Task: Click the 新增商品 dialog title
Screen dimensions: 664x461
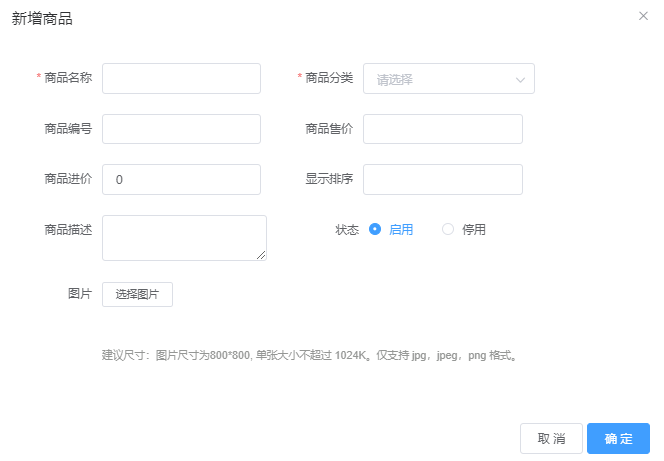Action: 42,19
